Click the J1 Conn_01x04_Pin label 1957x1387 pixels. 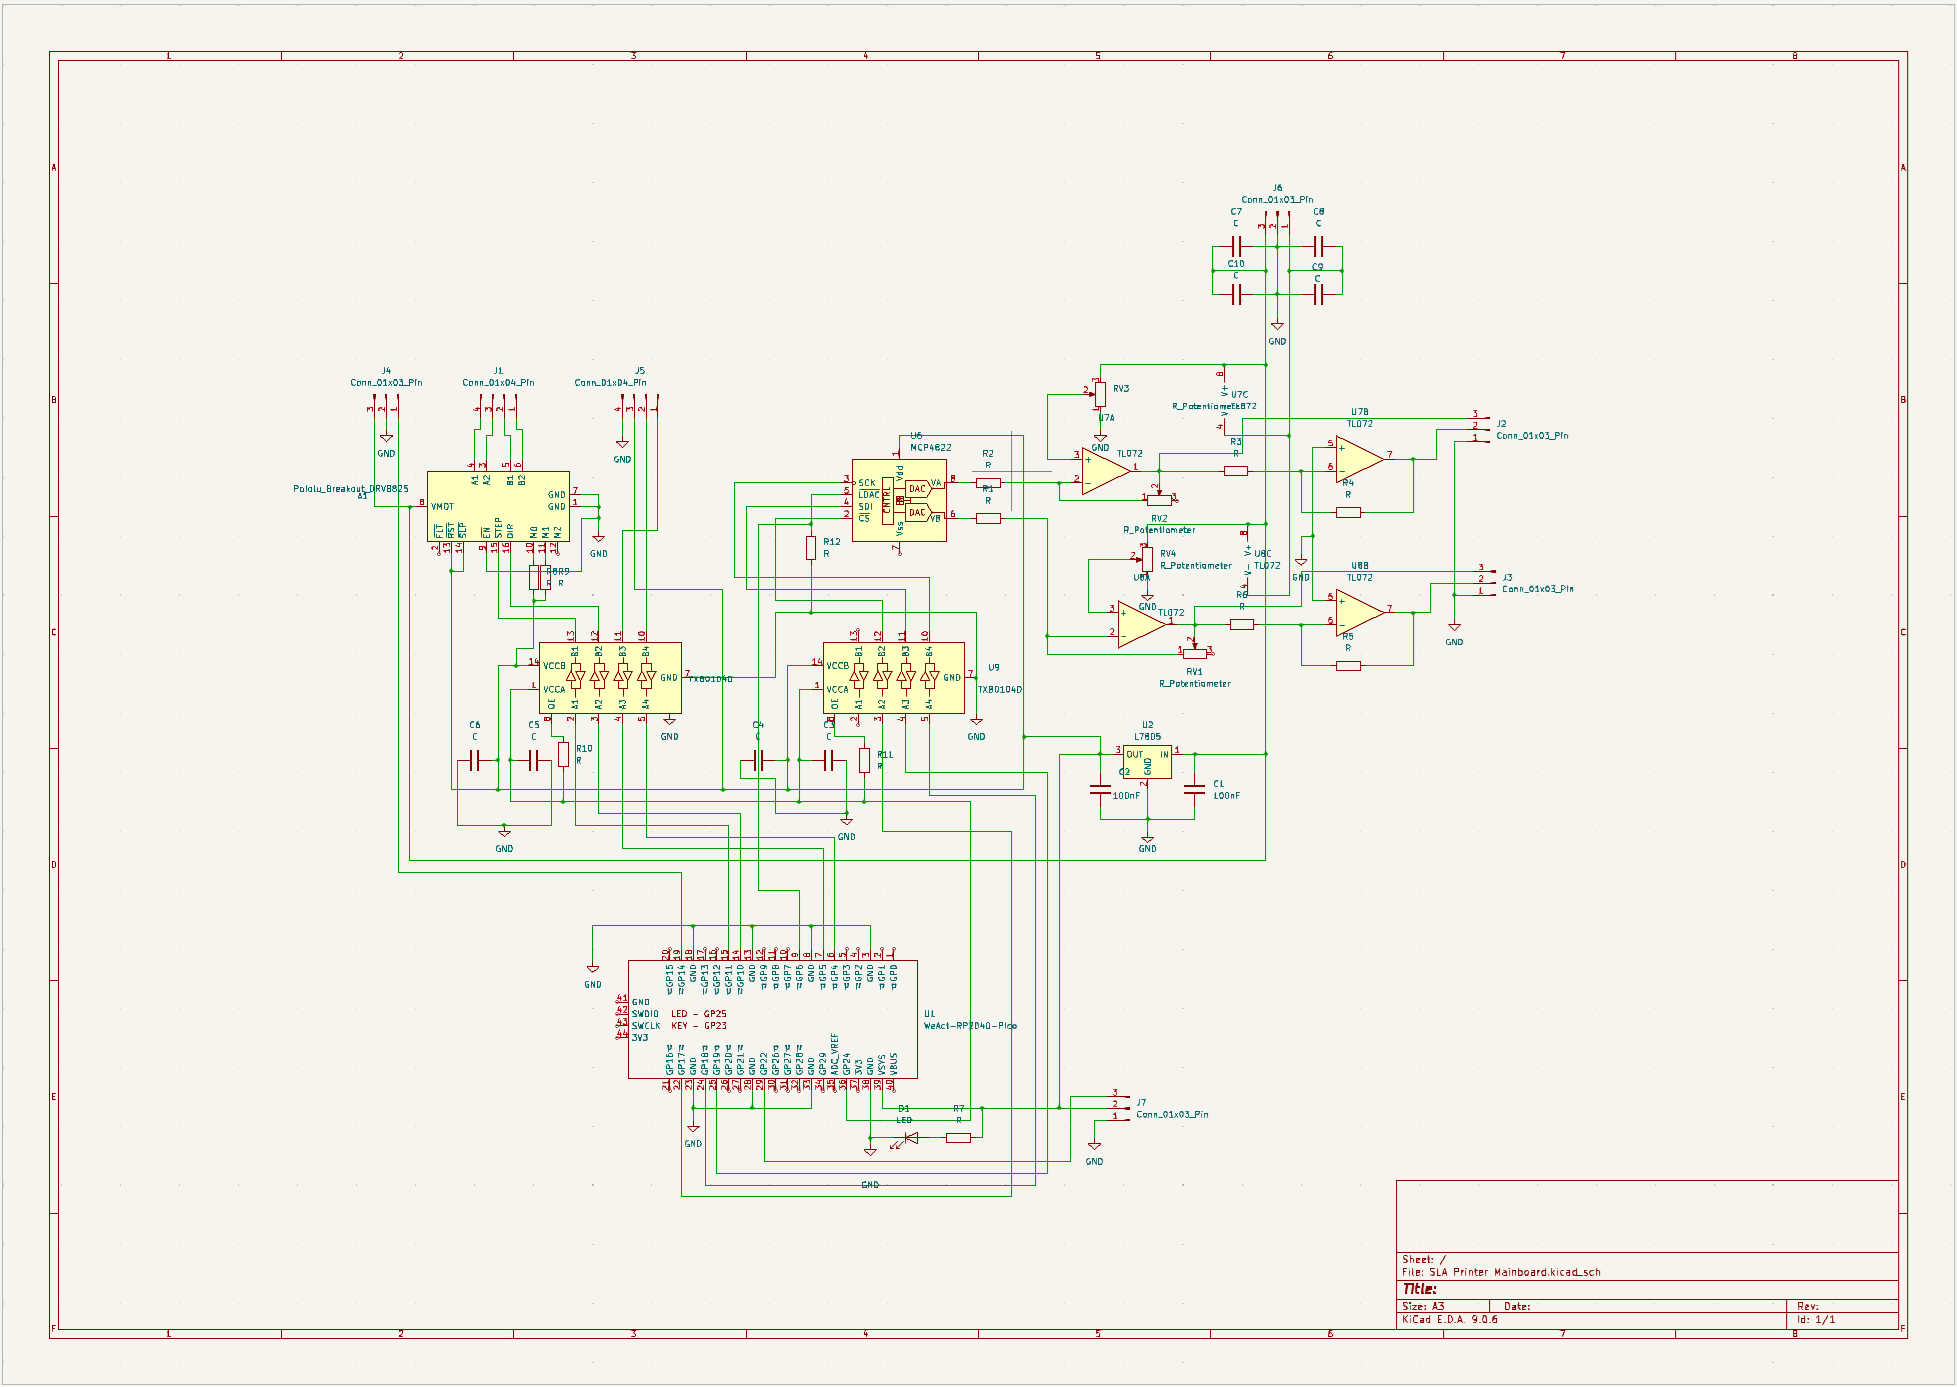click(498, 383)
